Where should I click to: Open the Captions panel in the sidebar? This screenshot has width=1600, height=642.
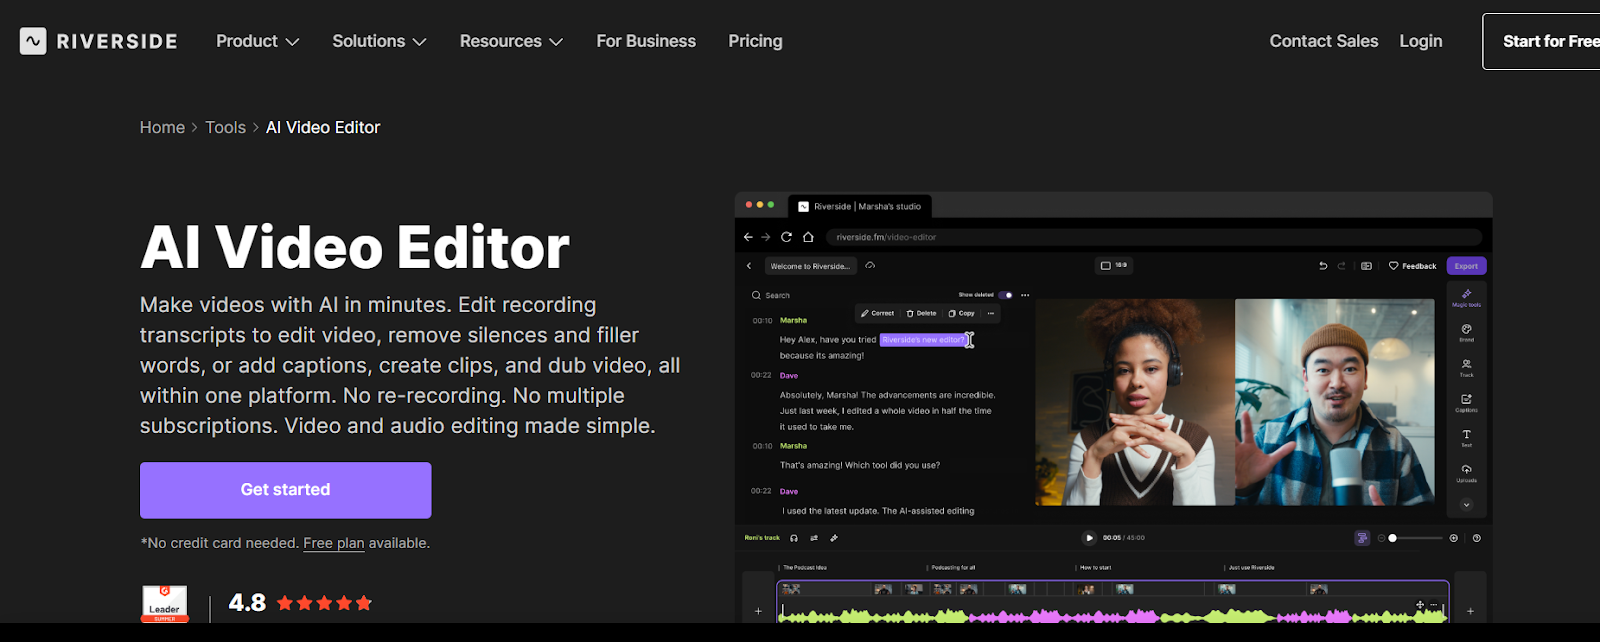(1467, 403)
